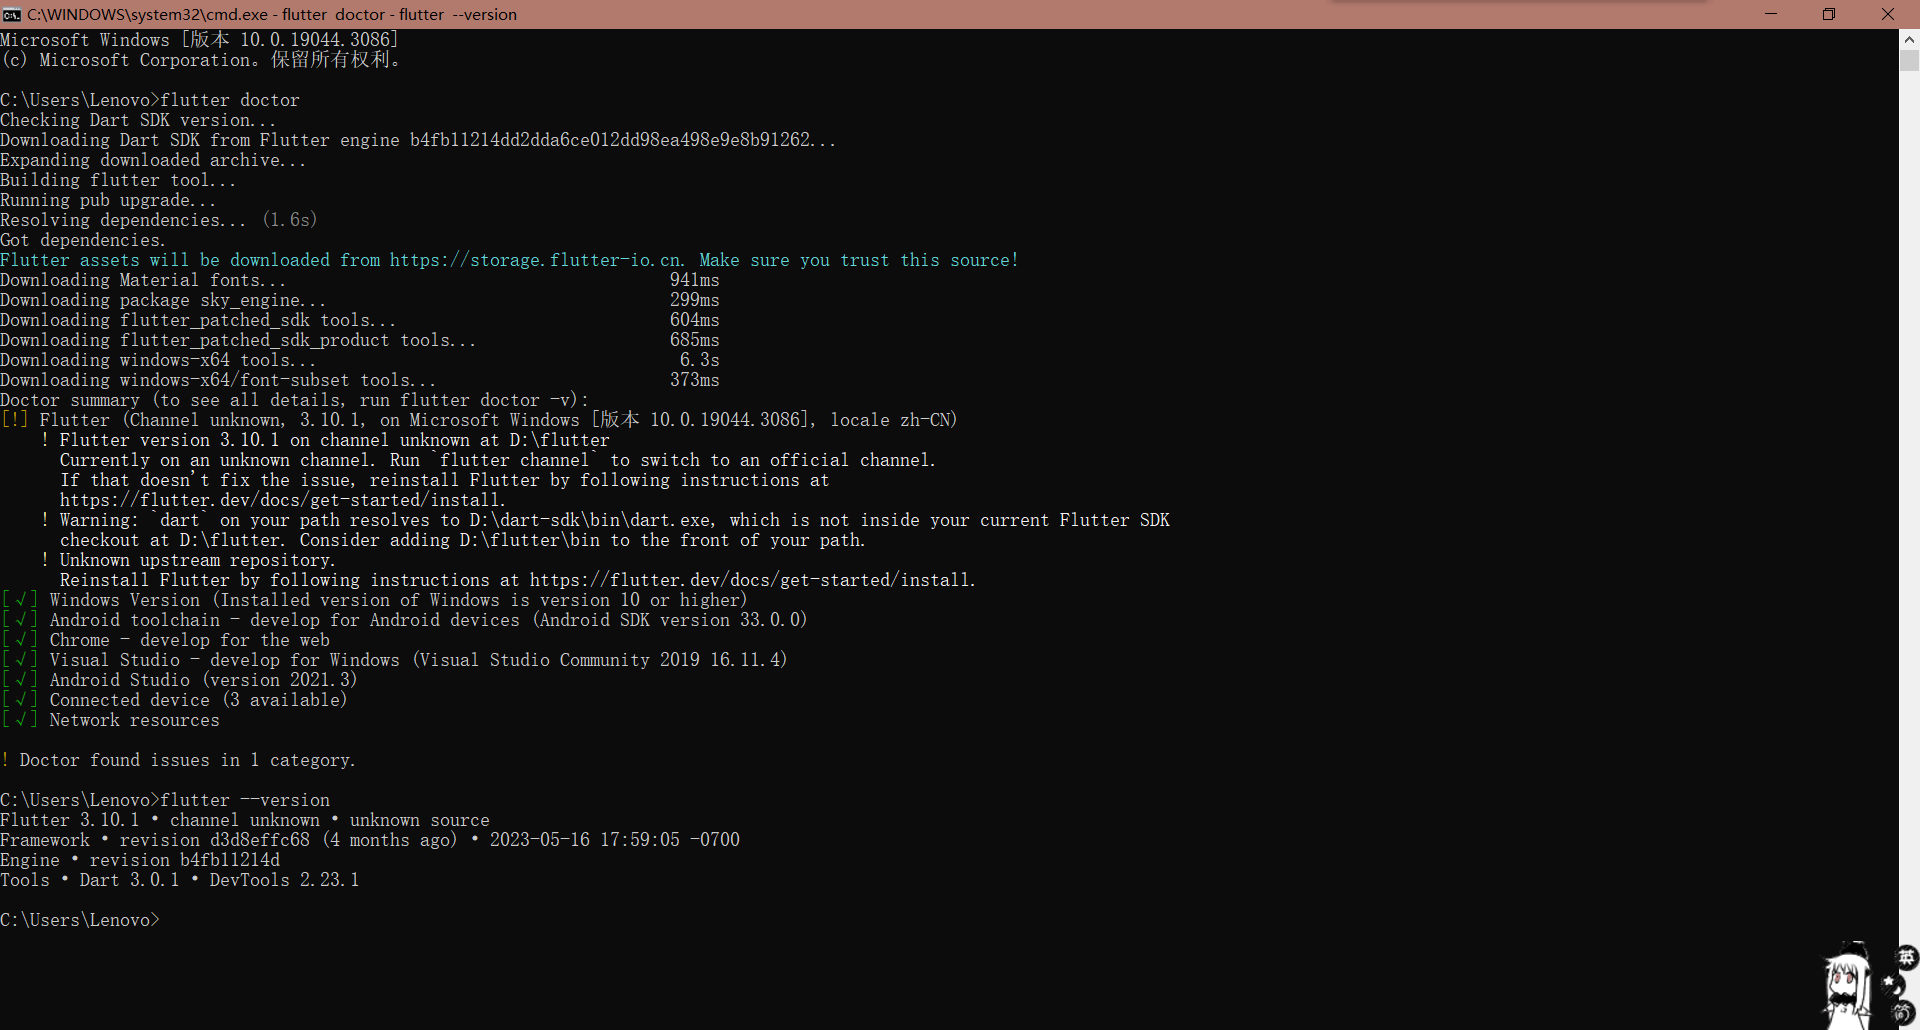The image size is (1920, 1030).
Task: Open the cmd system menu icon in title bar
Action: click(11, 14)
